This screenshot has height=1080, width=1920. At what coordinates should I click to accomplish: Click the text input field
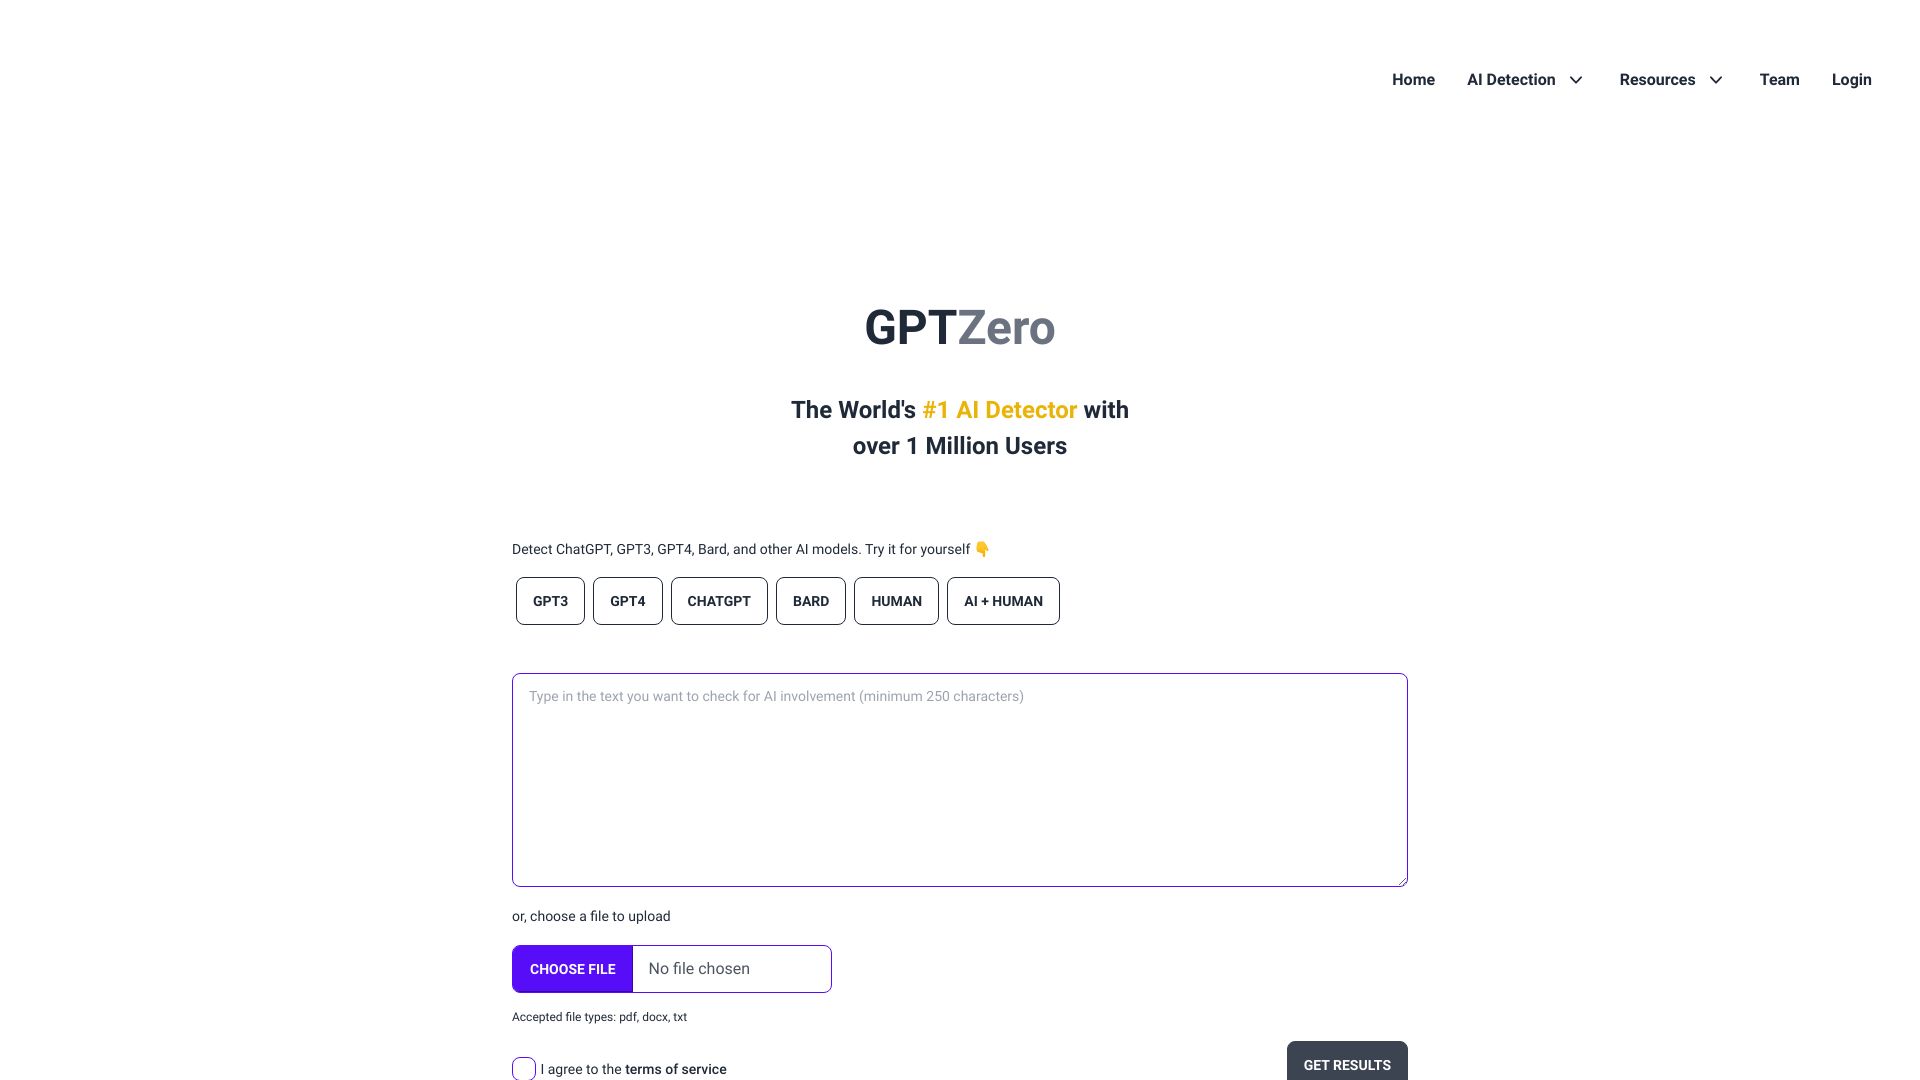960,779
